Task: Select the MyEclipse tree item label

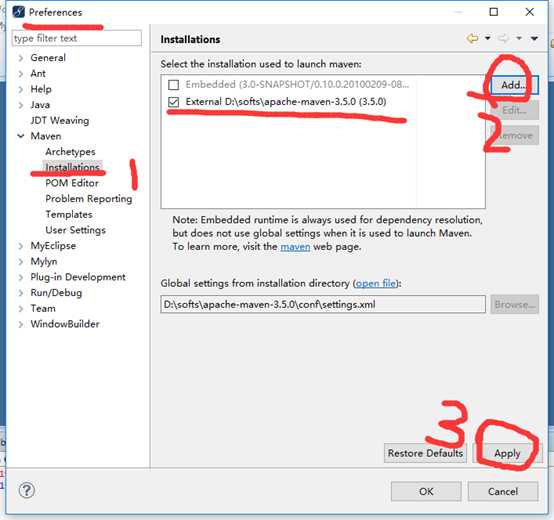Action: coord(53,246)
